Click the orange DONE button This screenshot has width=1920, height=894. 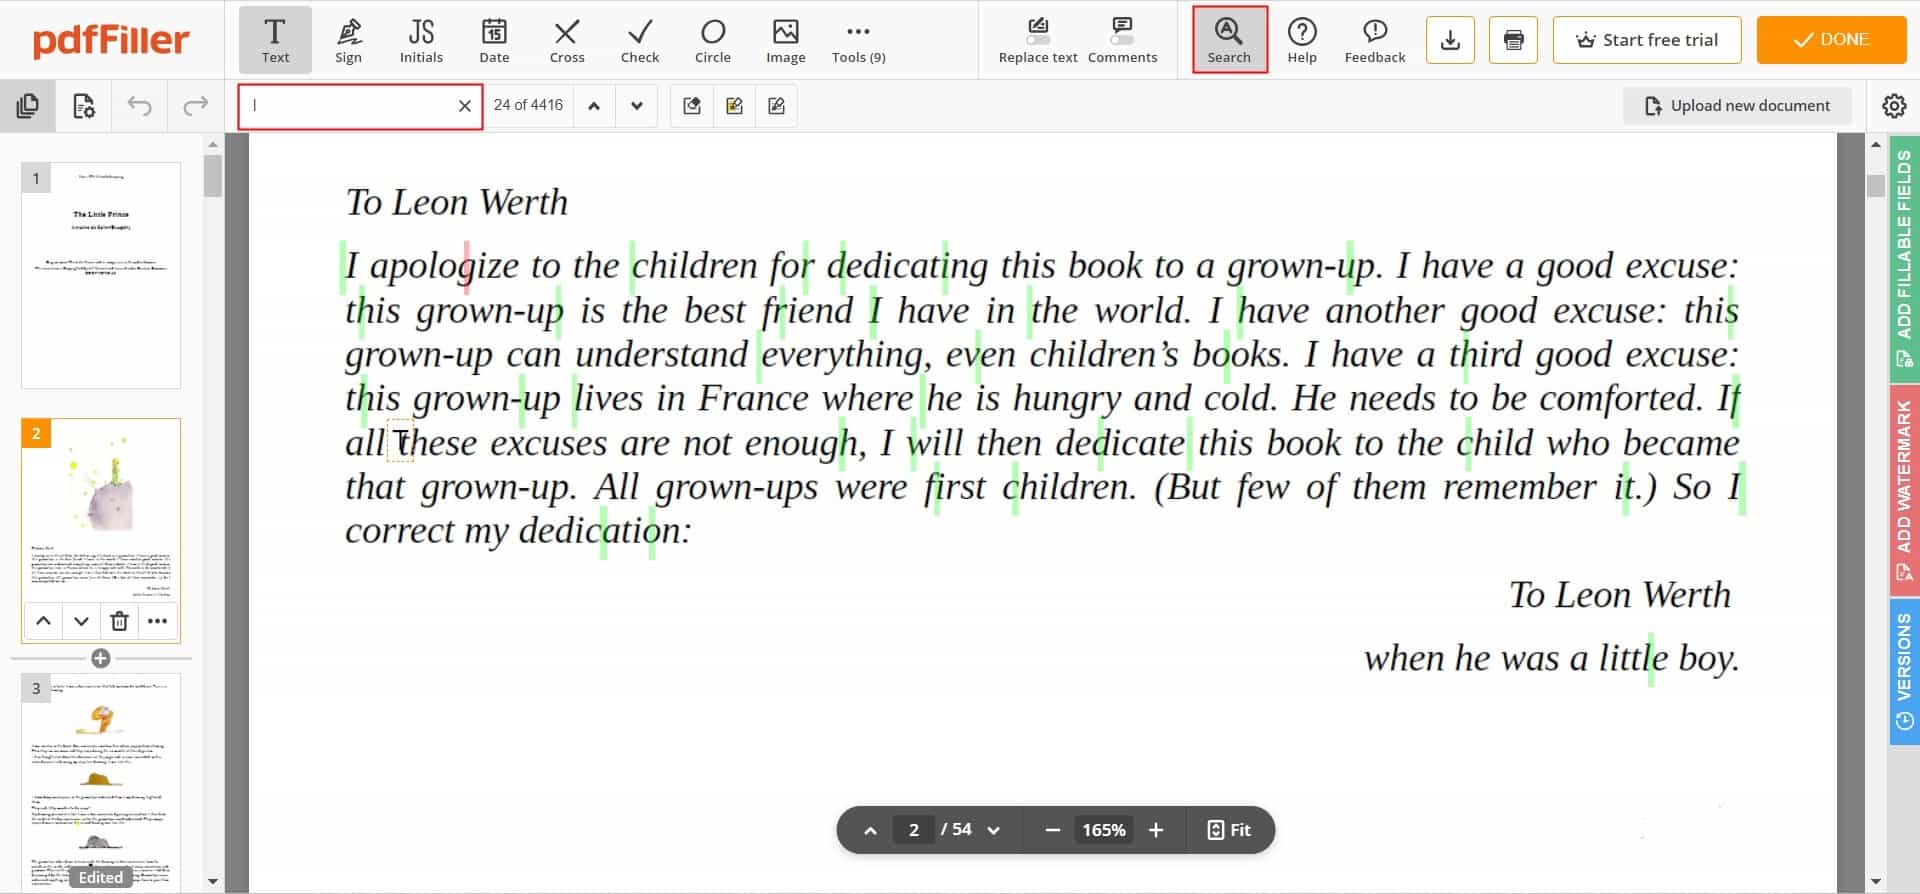[1831, 40]
